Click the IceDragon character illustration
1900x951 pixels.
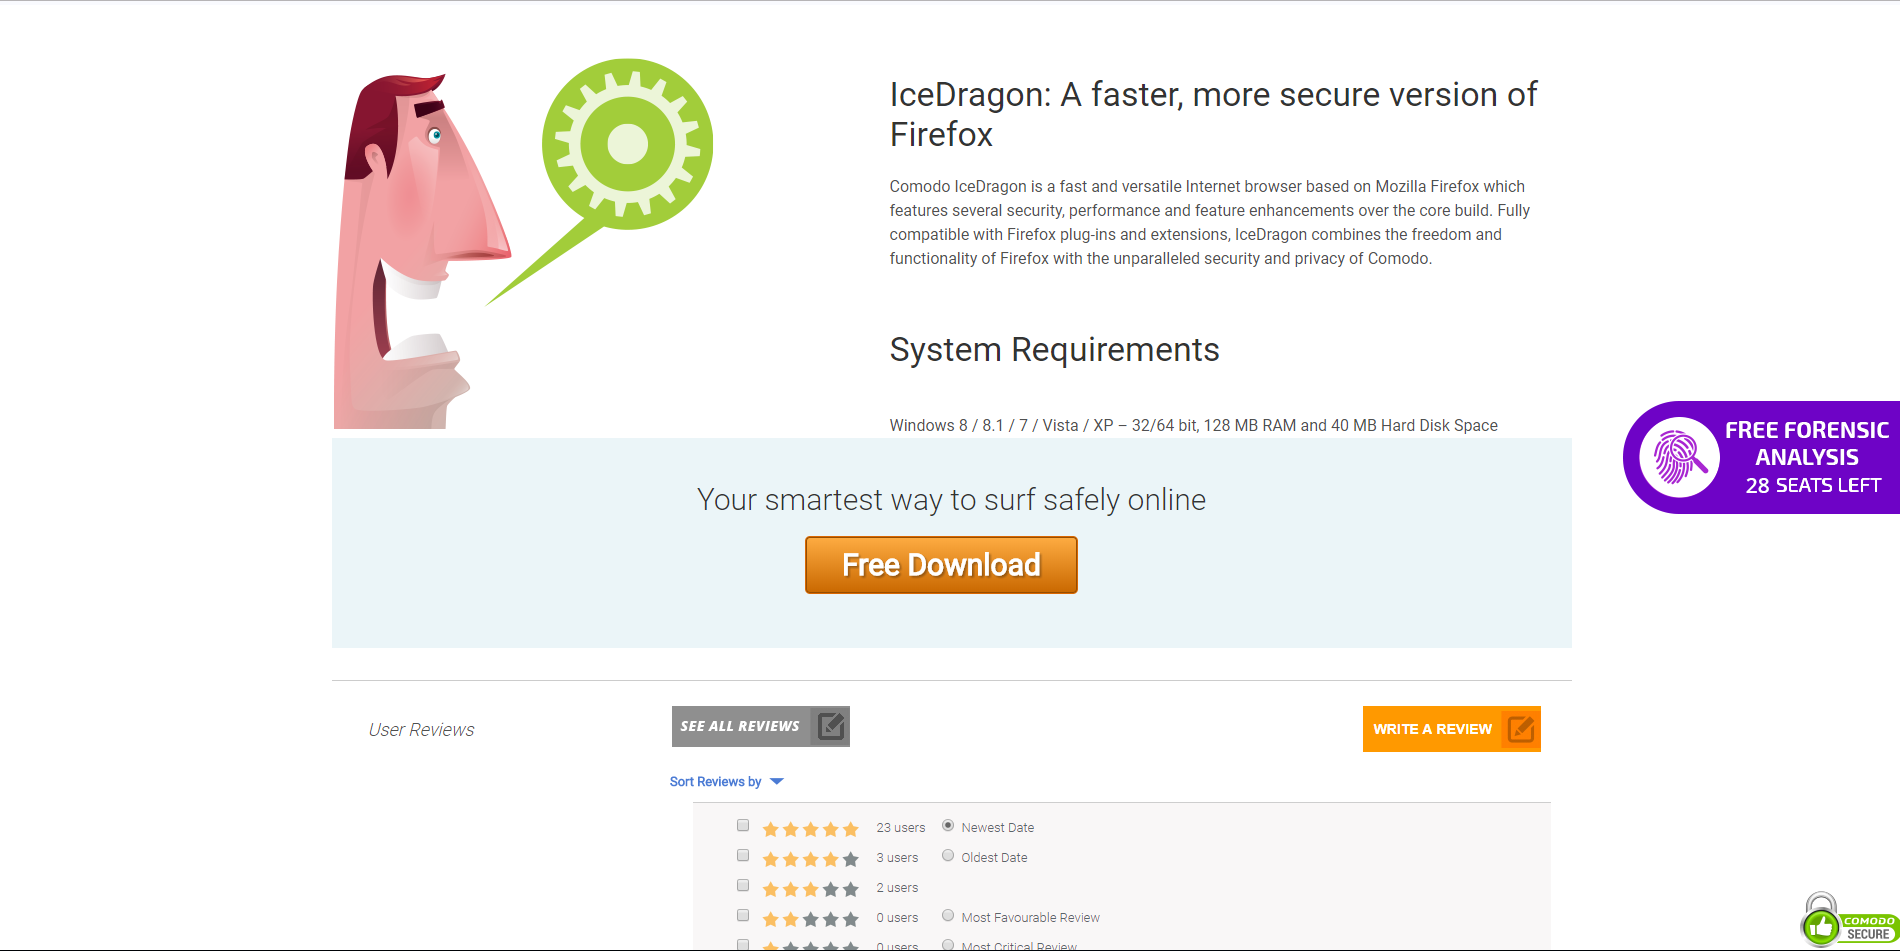pos(420,252)
